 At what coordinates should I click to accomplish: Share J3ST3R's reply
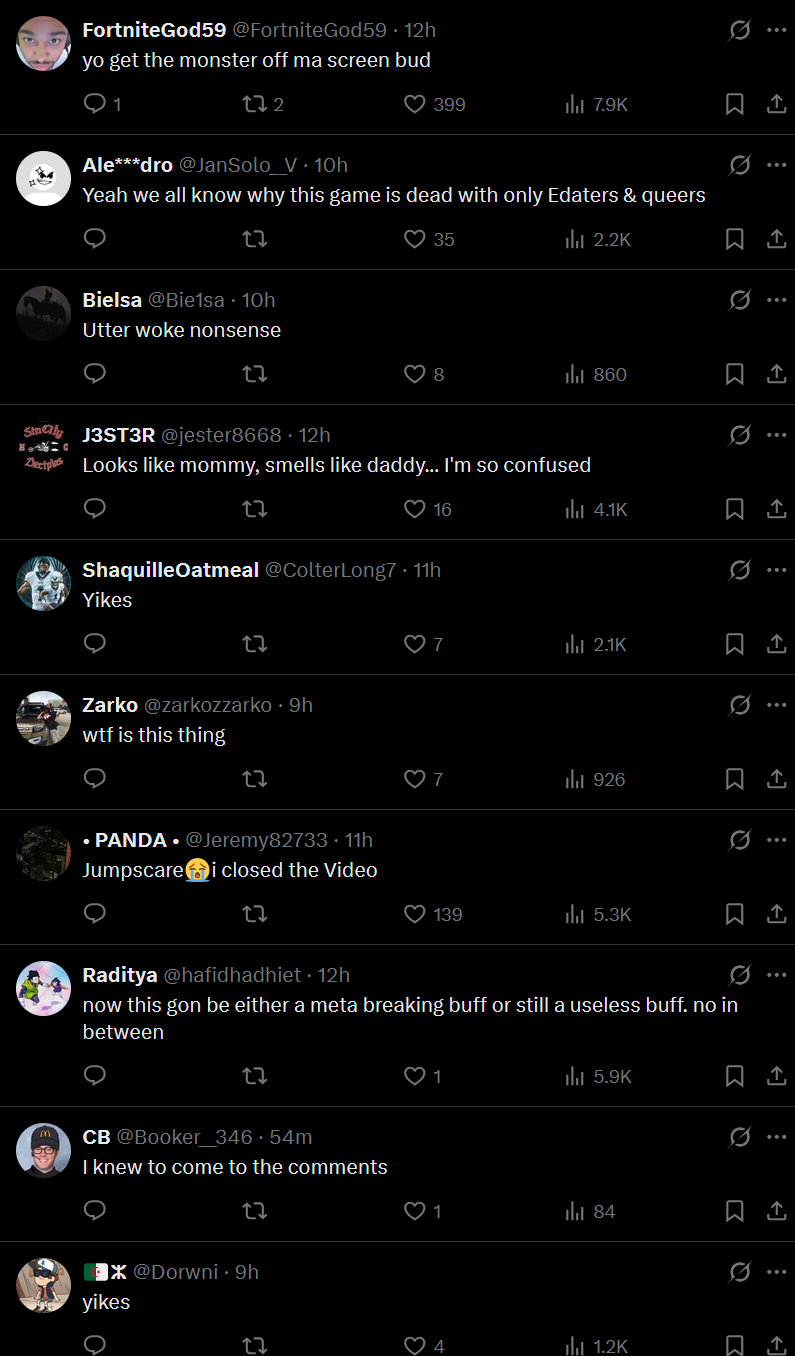point(776,509)
